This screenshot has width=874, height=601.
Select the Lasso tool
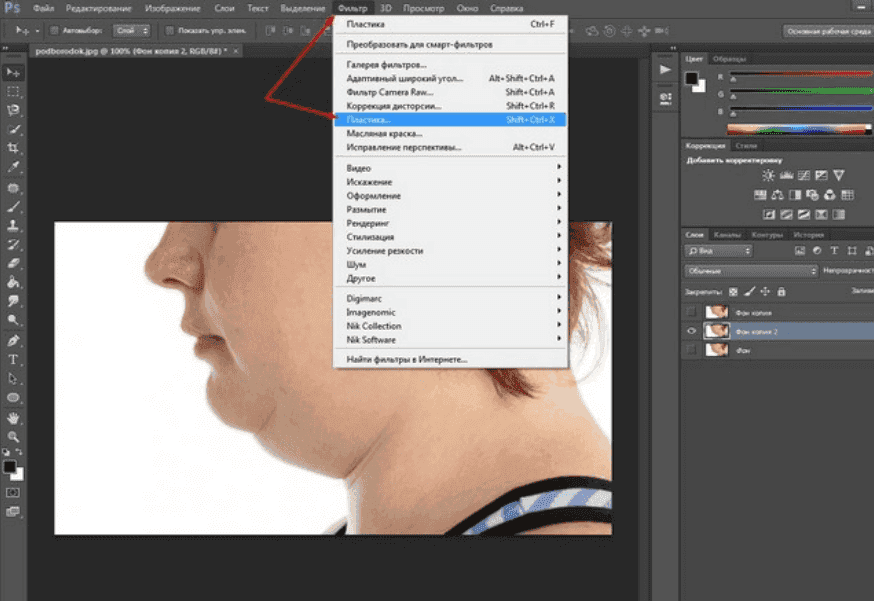[14, 110]
